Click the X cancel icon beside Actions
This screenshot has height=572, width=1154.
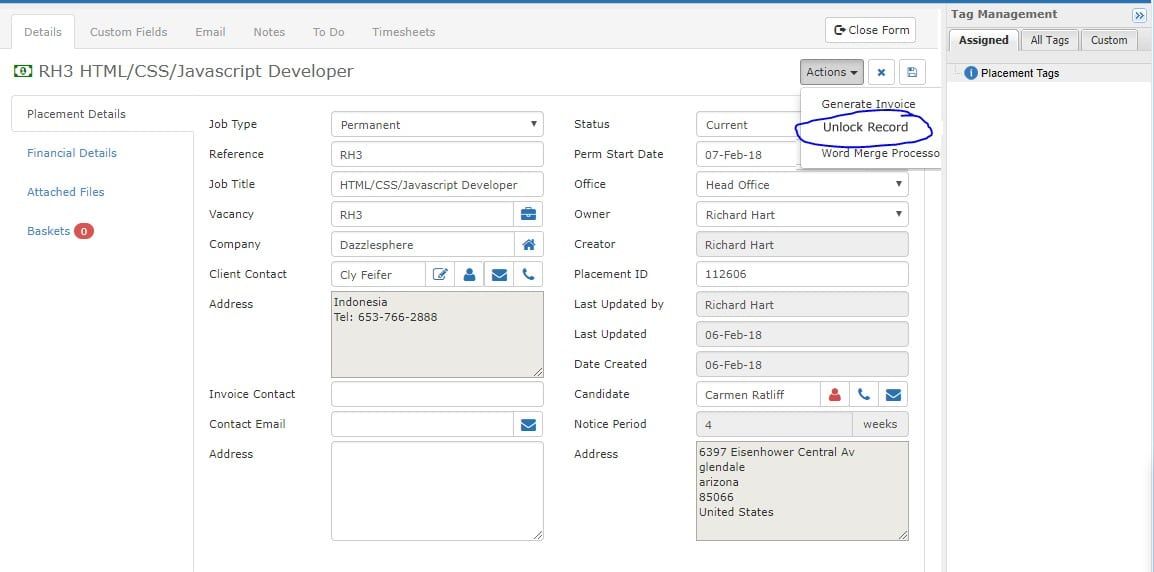tap(881, 72)
